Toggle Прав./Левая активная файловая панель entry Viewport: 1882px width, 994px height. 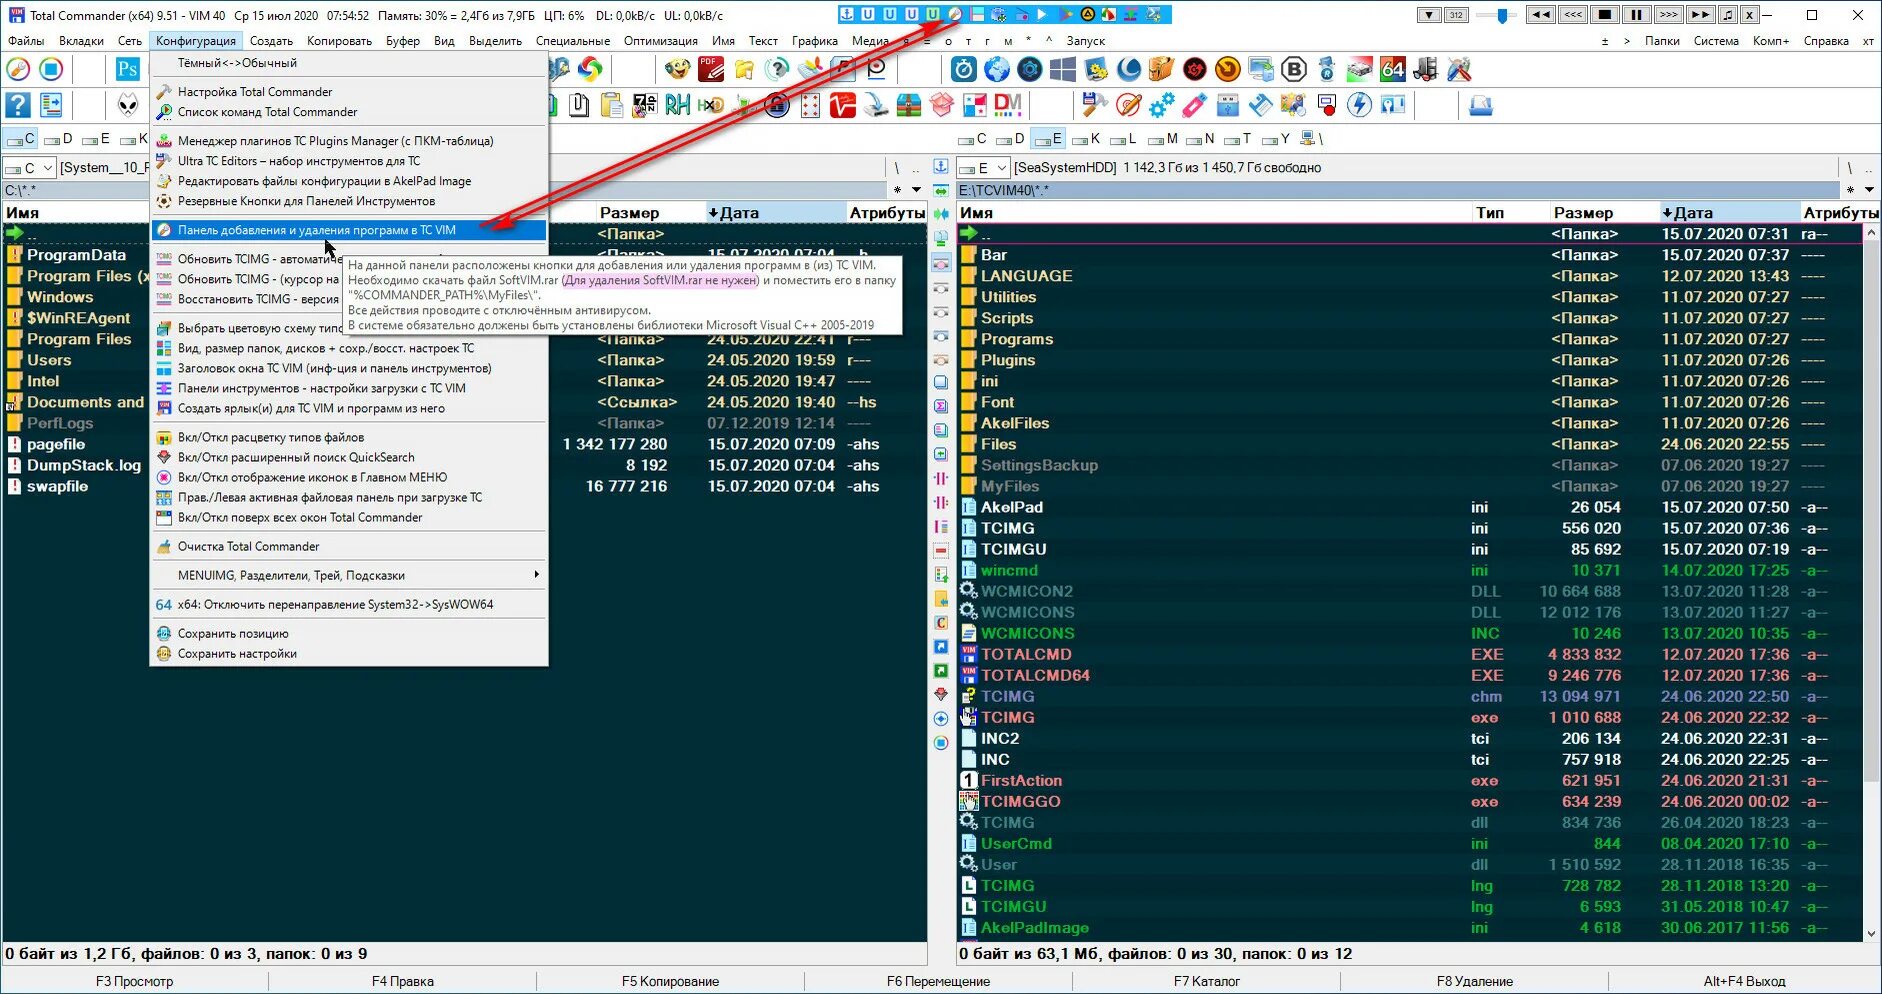[x=349, y=497]
